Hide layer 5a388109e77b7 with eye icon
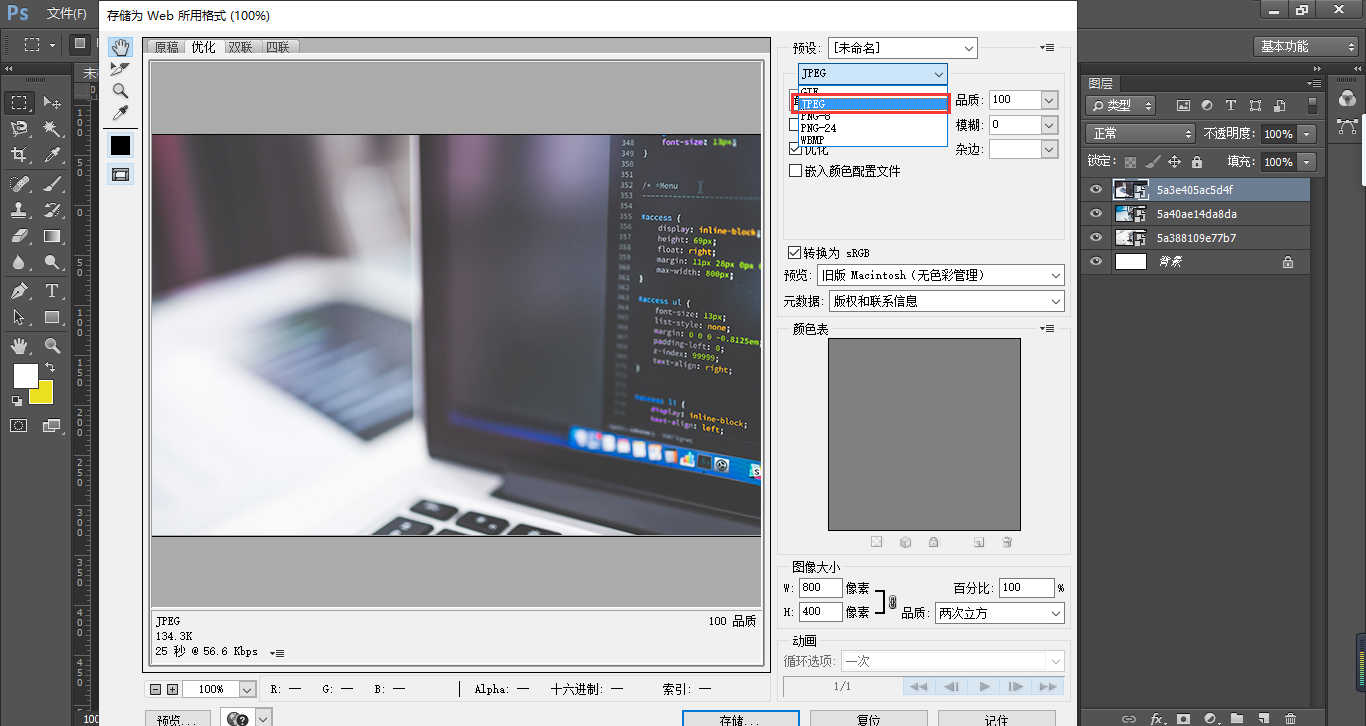This screenshot has width=1366, height=726. [x=1096, y=237]
